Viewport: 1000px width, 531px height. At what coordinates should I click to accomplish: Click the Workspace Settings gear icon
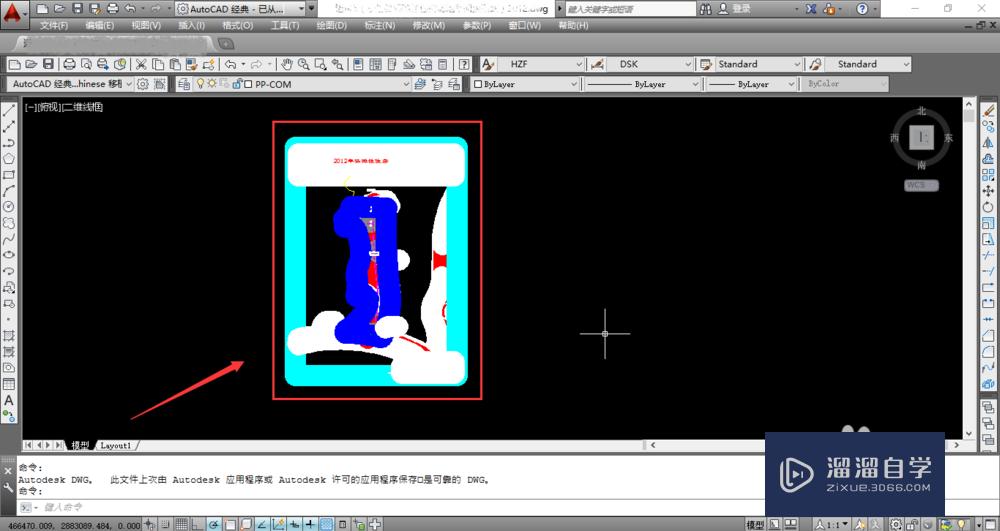click(143, 84)
